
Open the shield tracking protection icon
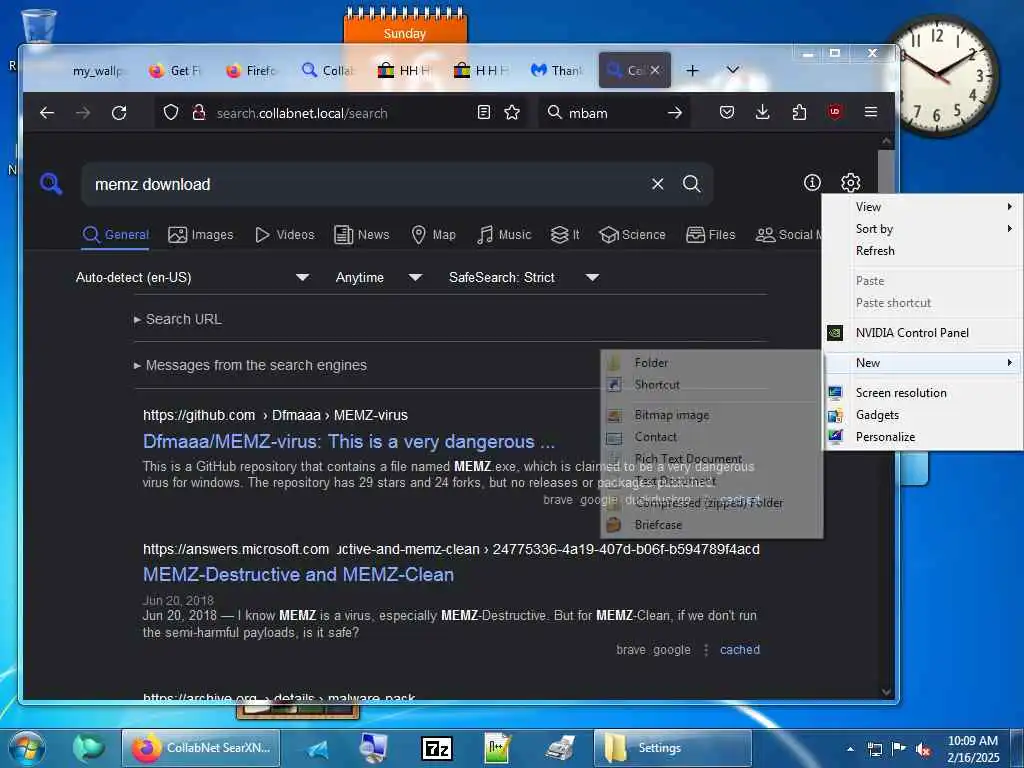170,113
